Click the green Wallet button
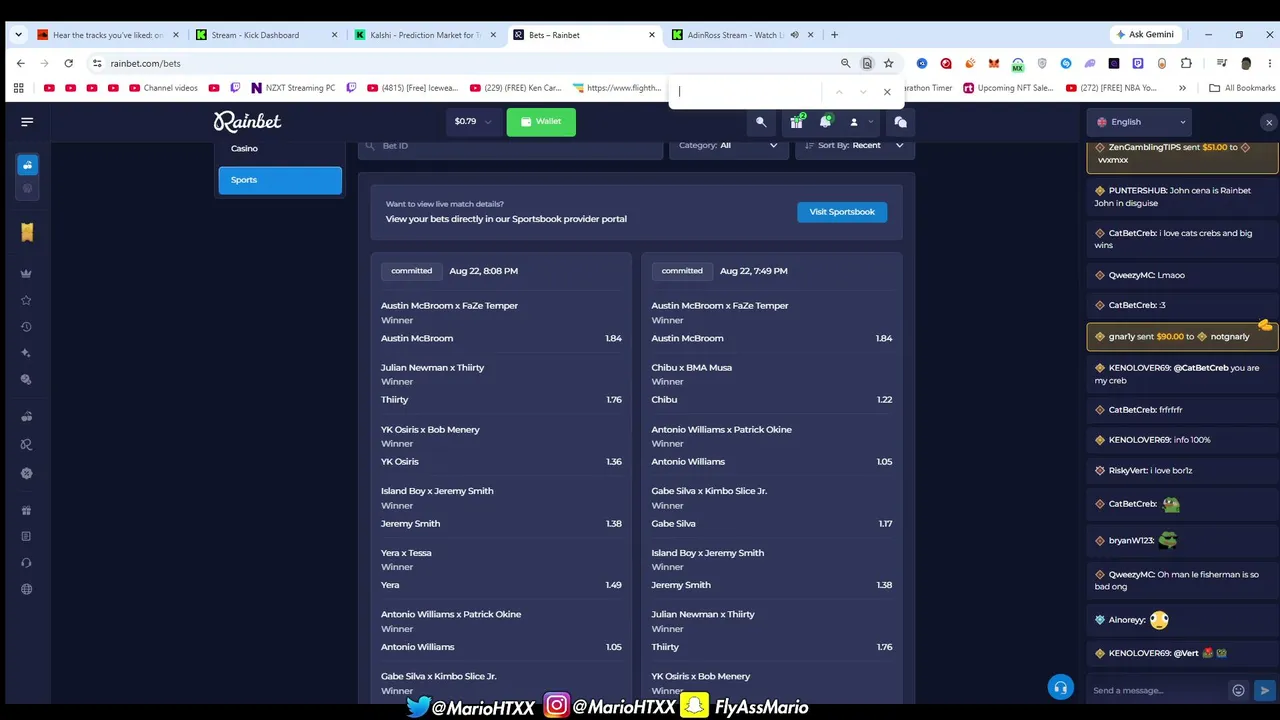 pos(541,122)
